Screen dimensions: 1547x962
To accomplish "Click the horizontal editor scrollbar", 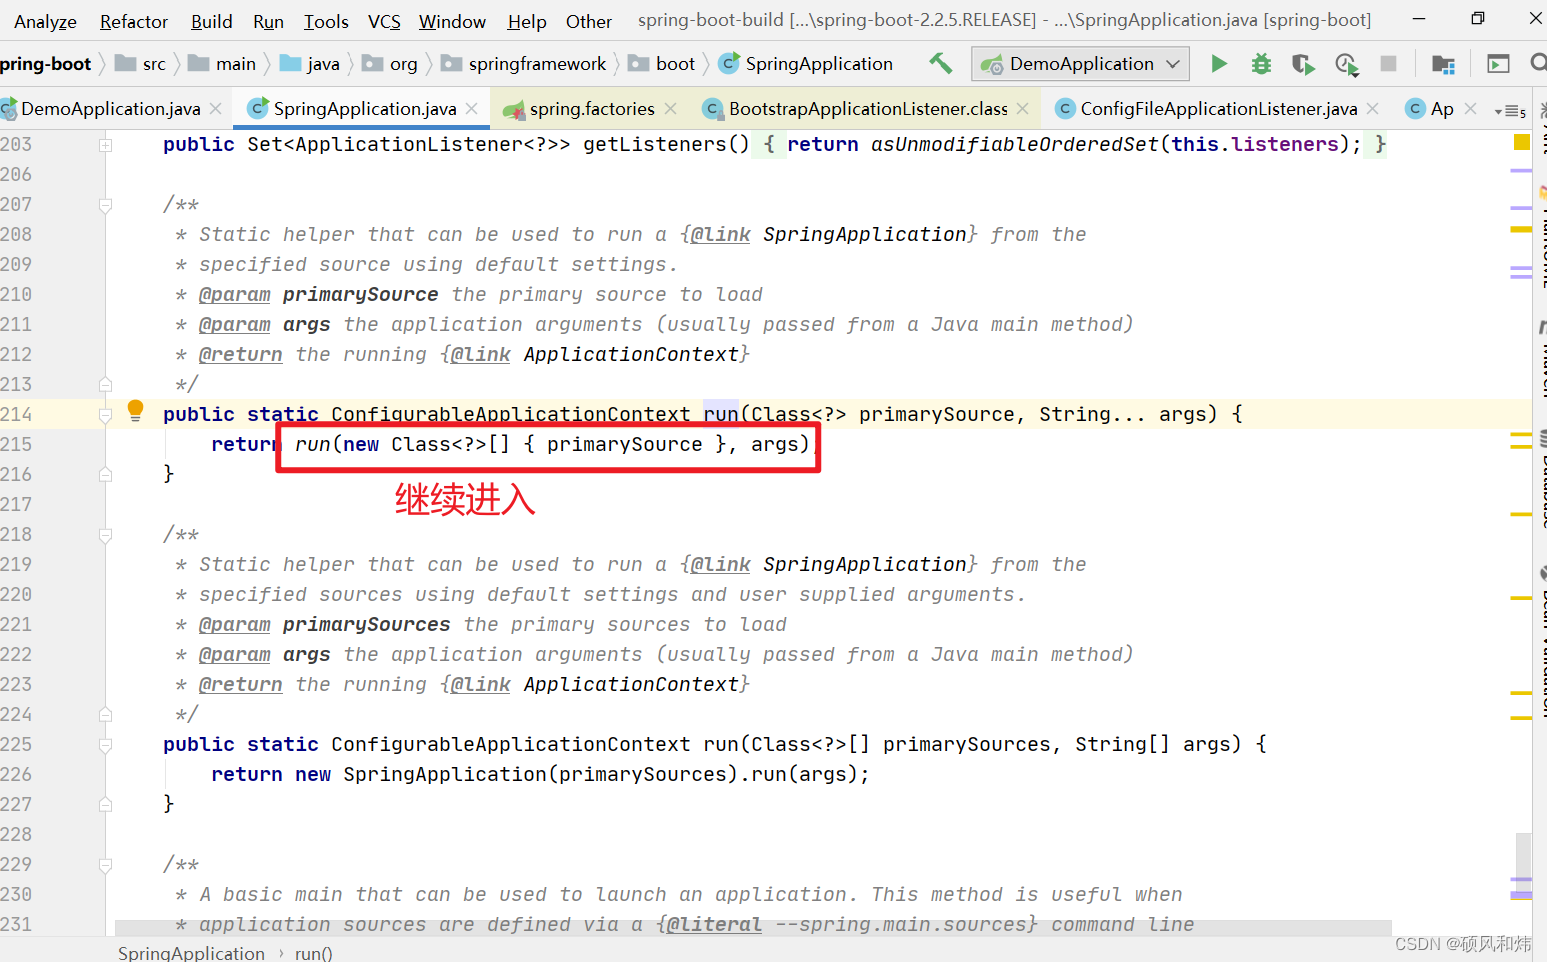I will (753, 928).
